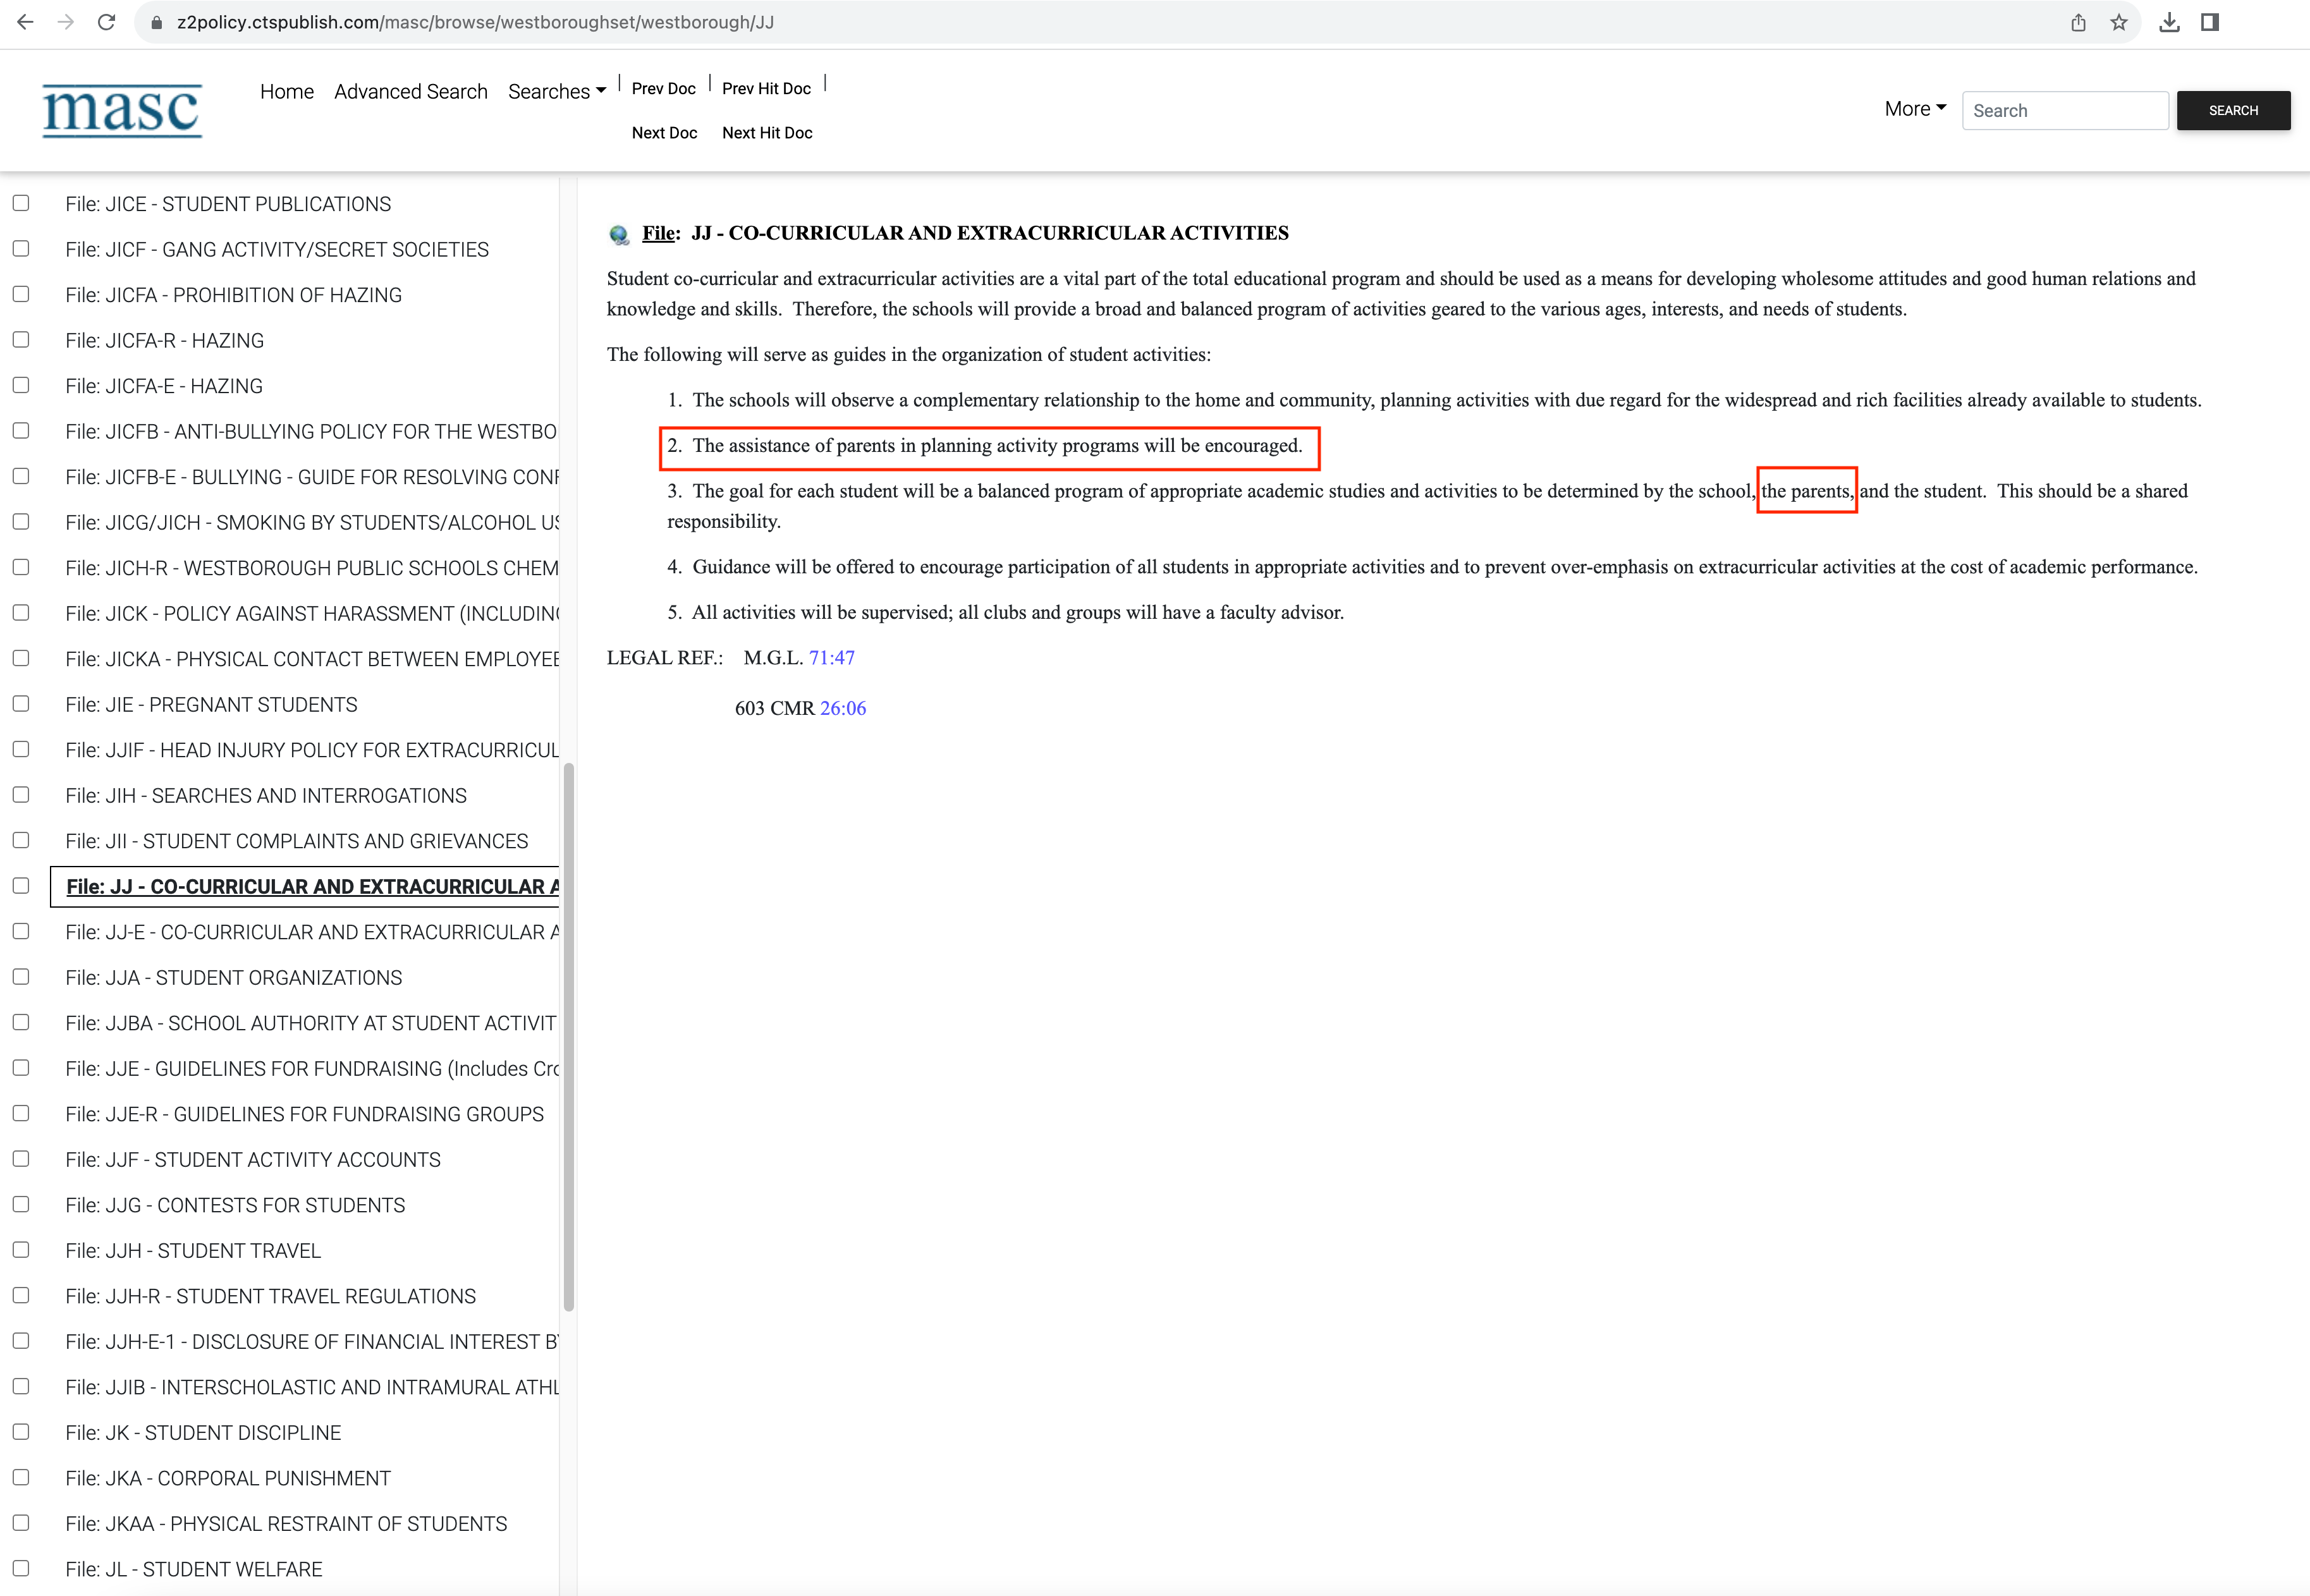Check the JJ - CO-CURRICULAR AND EXTRACURRICULAR box

[x=21, y=886]
